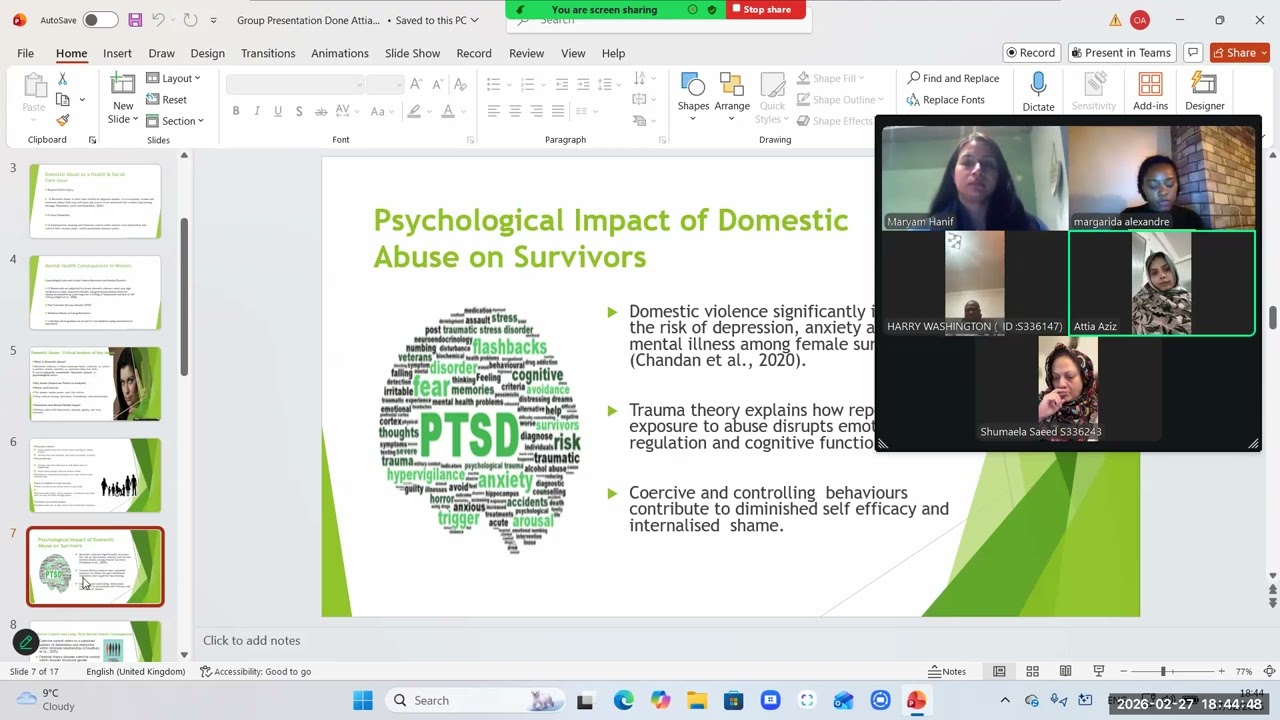This screenshot has height=720, width=1280.
Task: Toggle the AutoSave switch
Action: point(100,20)
